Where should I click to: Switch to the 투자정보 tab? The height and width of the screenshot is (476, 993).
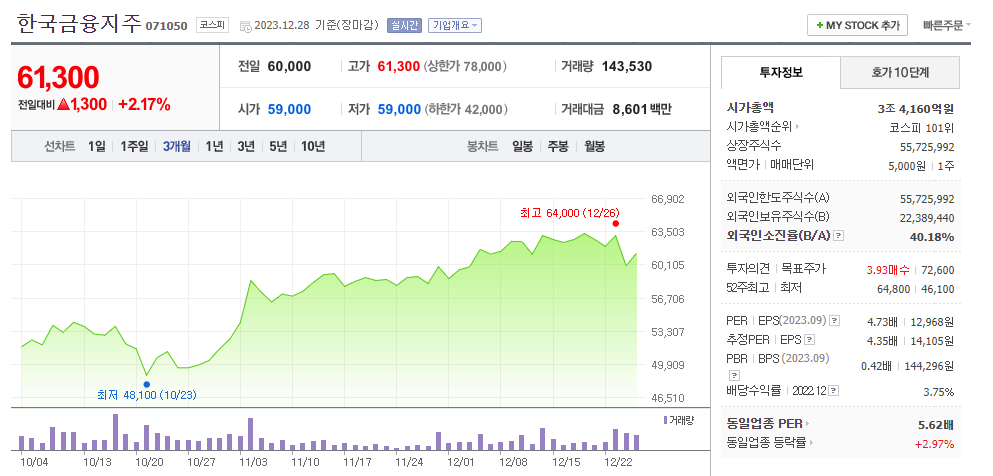[x=781, y=72]
